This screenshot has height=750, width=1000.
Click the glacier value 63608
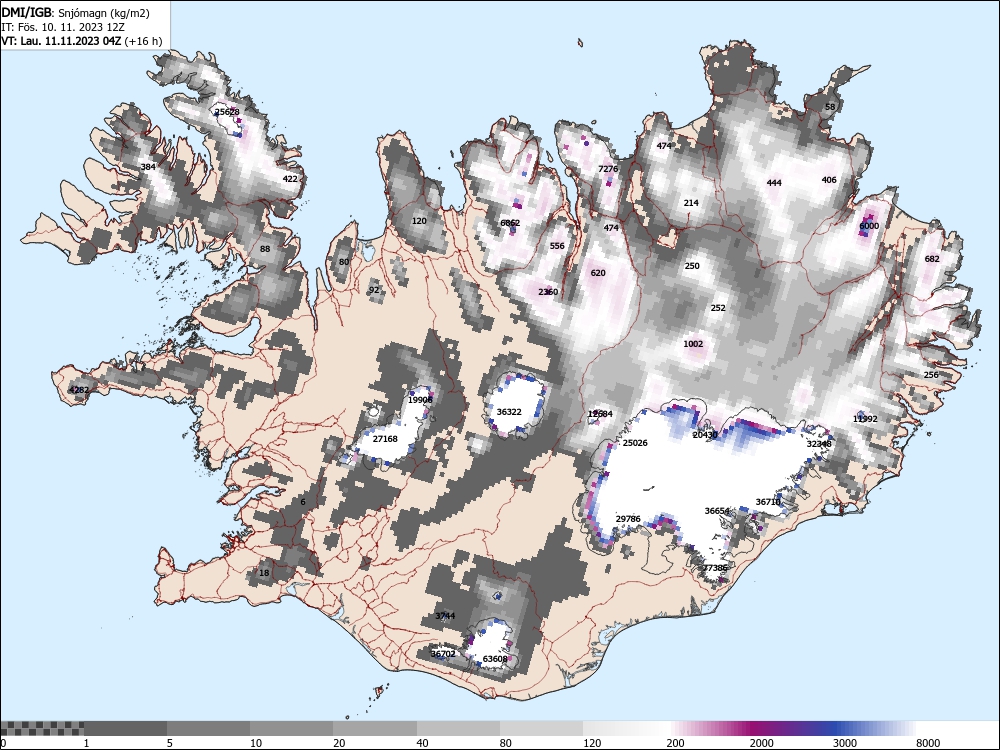click(x=495, y=659)
